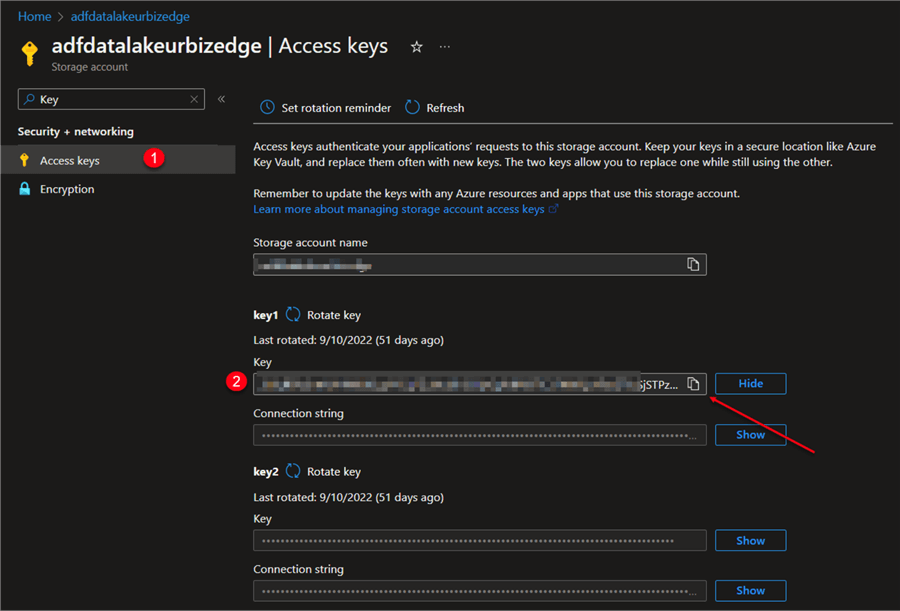Click into the Key search field

110,100
